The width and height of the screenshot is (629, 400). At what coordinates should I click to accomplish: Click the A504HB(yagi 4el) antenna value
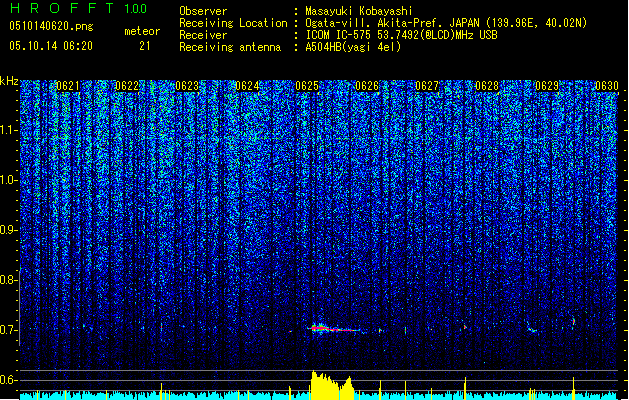pos(353,47)
